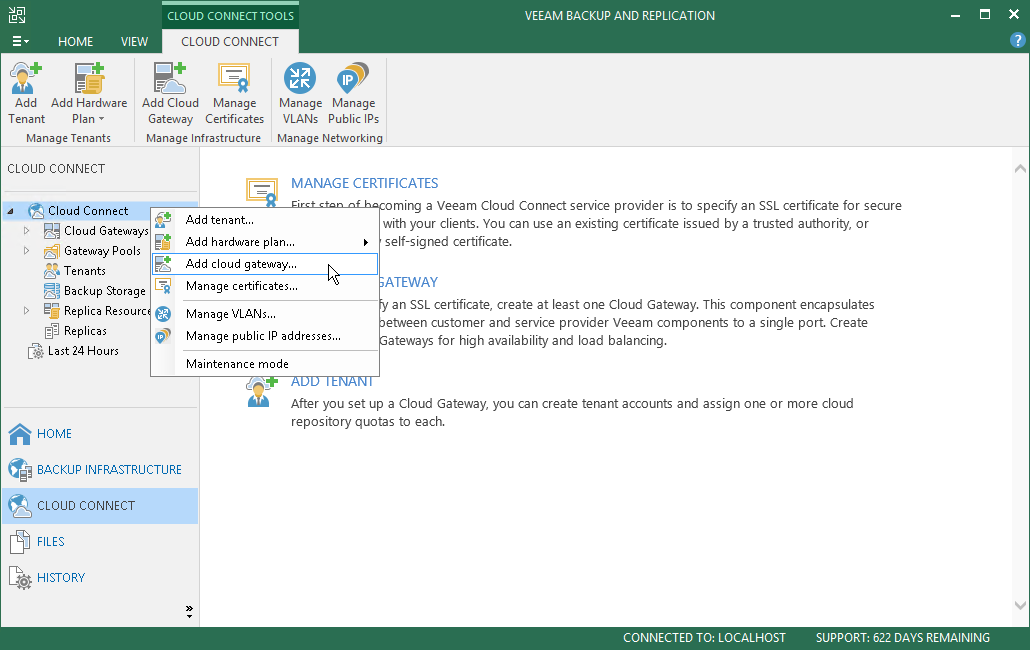Click the Cloud Connect tree node icon
1030x650 pixels.
click(36, 211)
